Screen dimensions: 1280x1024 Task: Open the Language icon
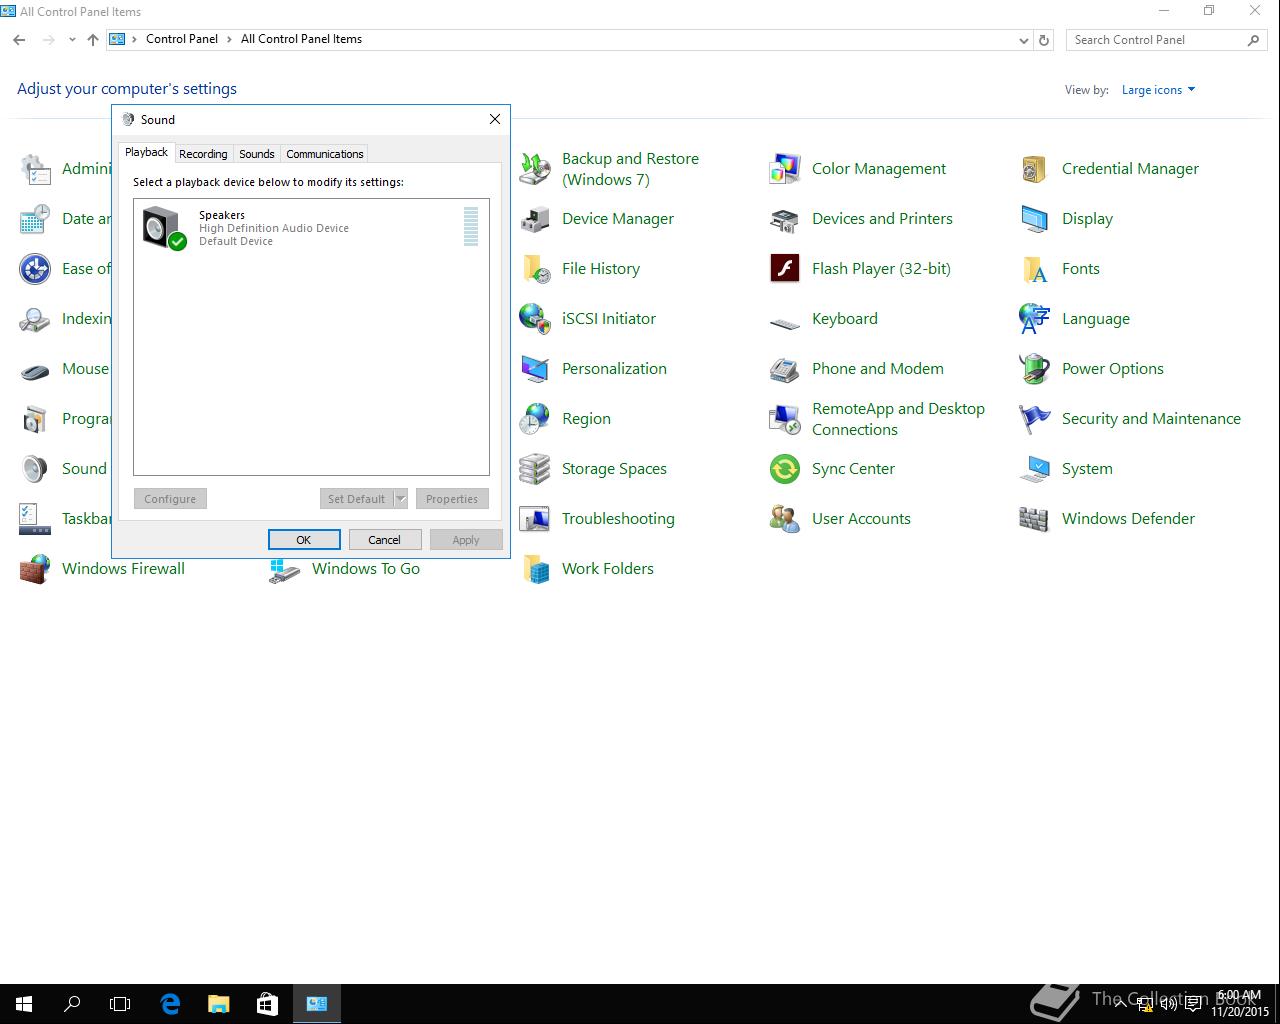click(x=1035, y=319)
